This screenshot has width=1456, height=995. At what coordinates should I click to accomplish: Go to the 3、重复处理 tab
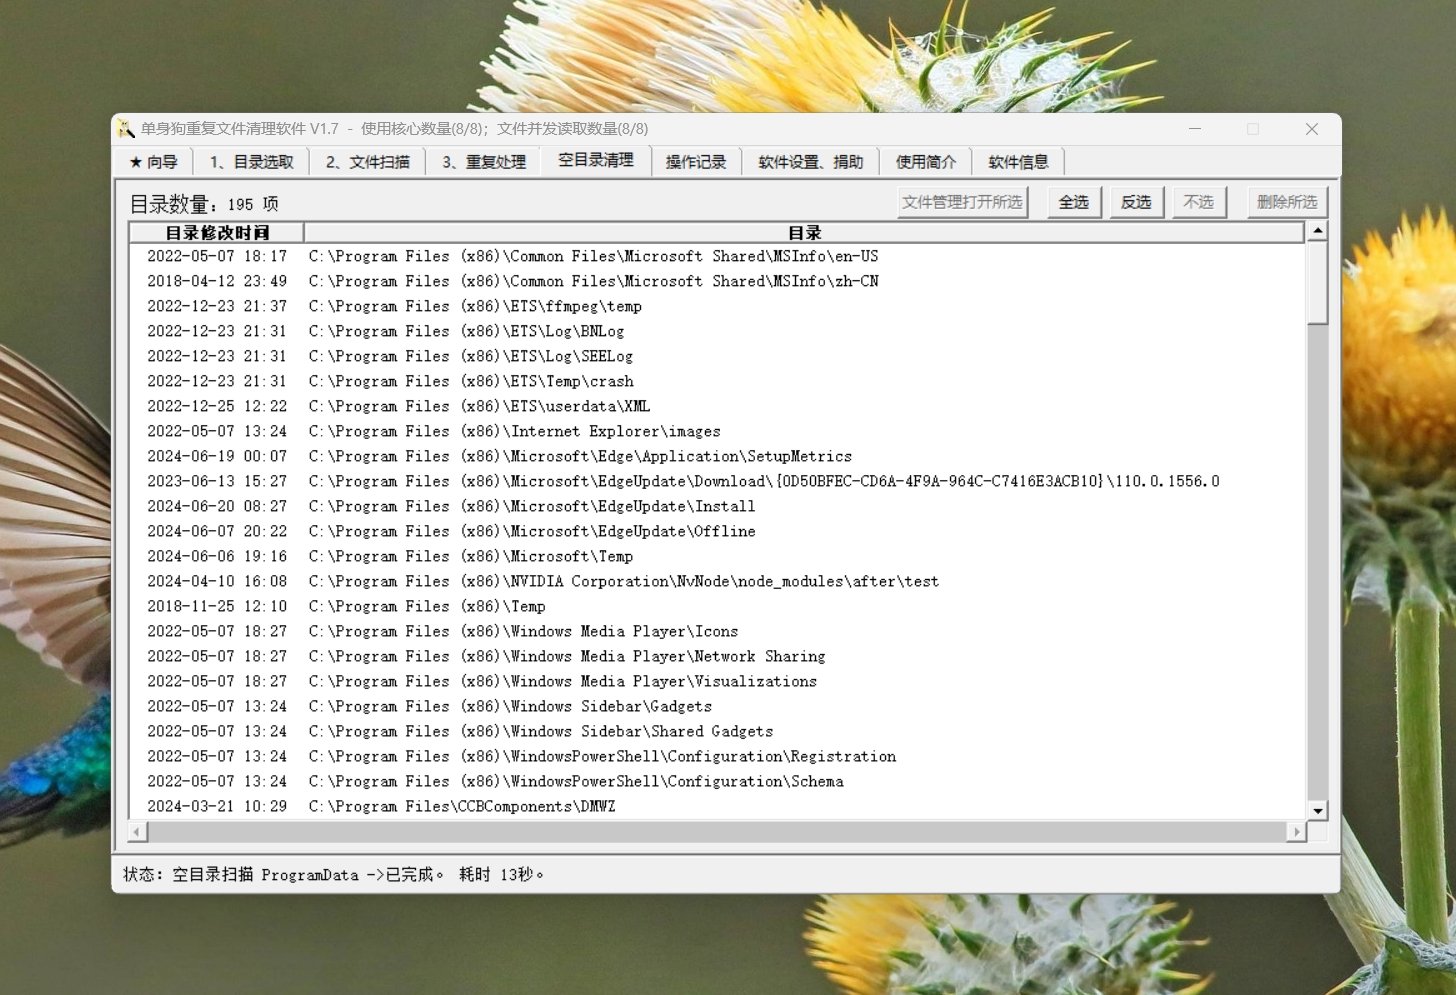pyautogui.click(x=484, y=162)
